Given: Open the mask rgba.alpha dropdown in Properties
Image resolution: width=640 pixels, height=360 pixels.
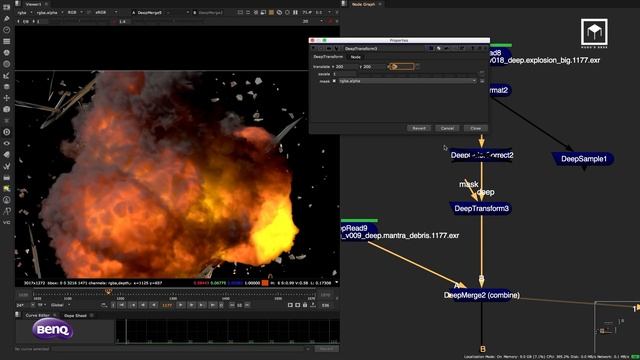Looking at the screenshot, I should pyautogui.click(x=407, y=81).
